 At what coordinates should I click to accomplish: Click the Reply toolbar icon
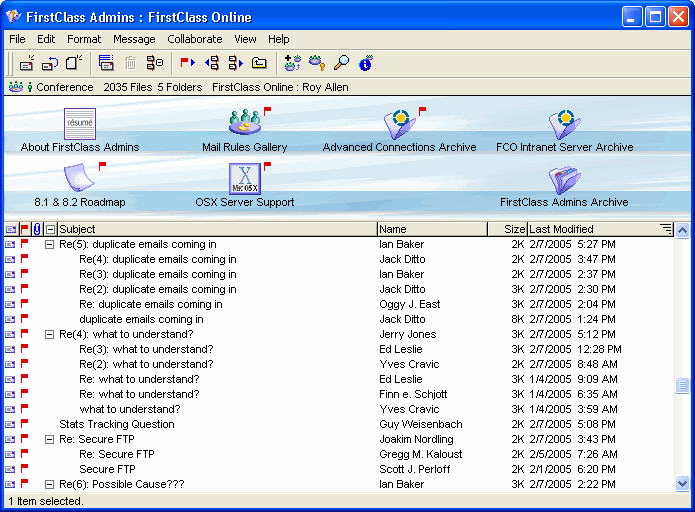point(50,63)
